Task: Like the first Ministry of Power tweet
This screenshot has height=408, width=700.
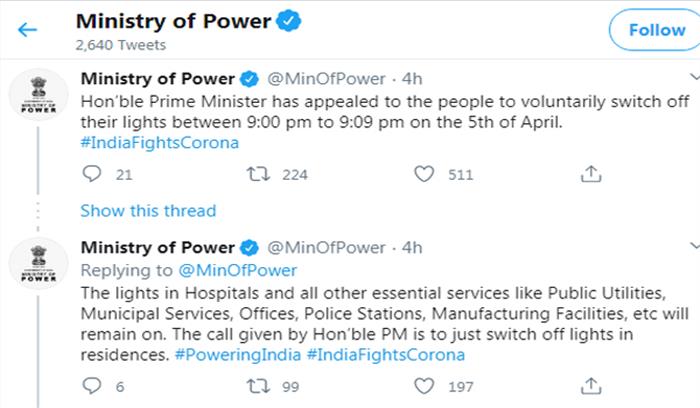Action: [426, 174]
